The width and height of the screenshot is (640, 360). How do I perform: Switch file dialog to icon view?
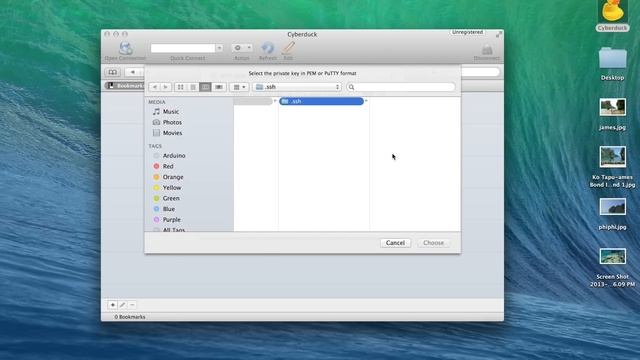point(180,87)
